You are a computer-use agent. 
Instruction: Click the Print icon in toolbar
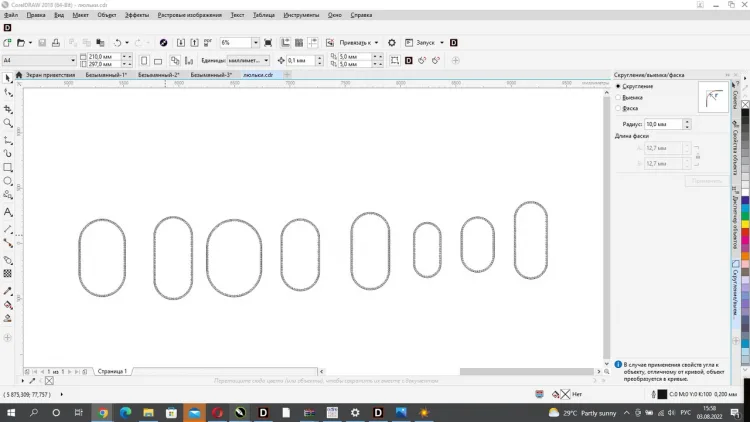click(56, 43)
